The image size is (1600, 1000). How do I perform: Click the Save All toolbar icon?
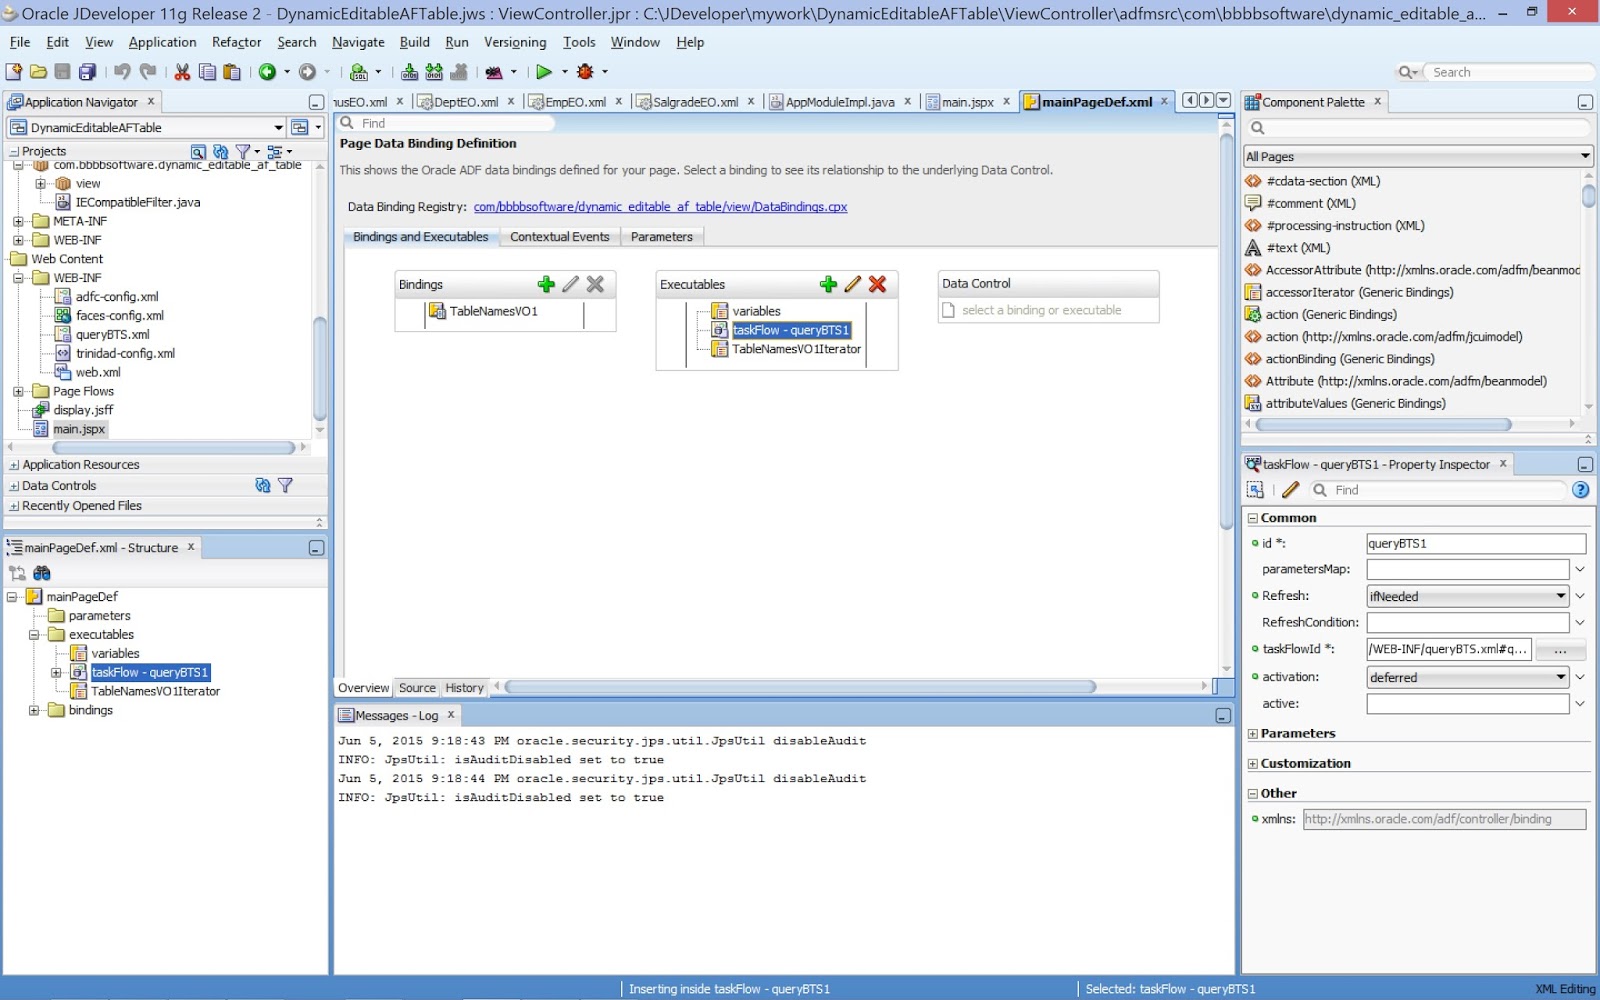[x=87, y=72]
